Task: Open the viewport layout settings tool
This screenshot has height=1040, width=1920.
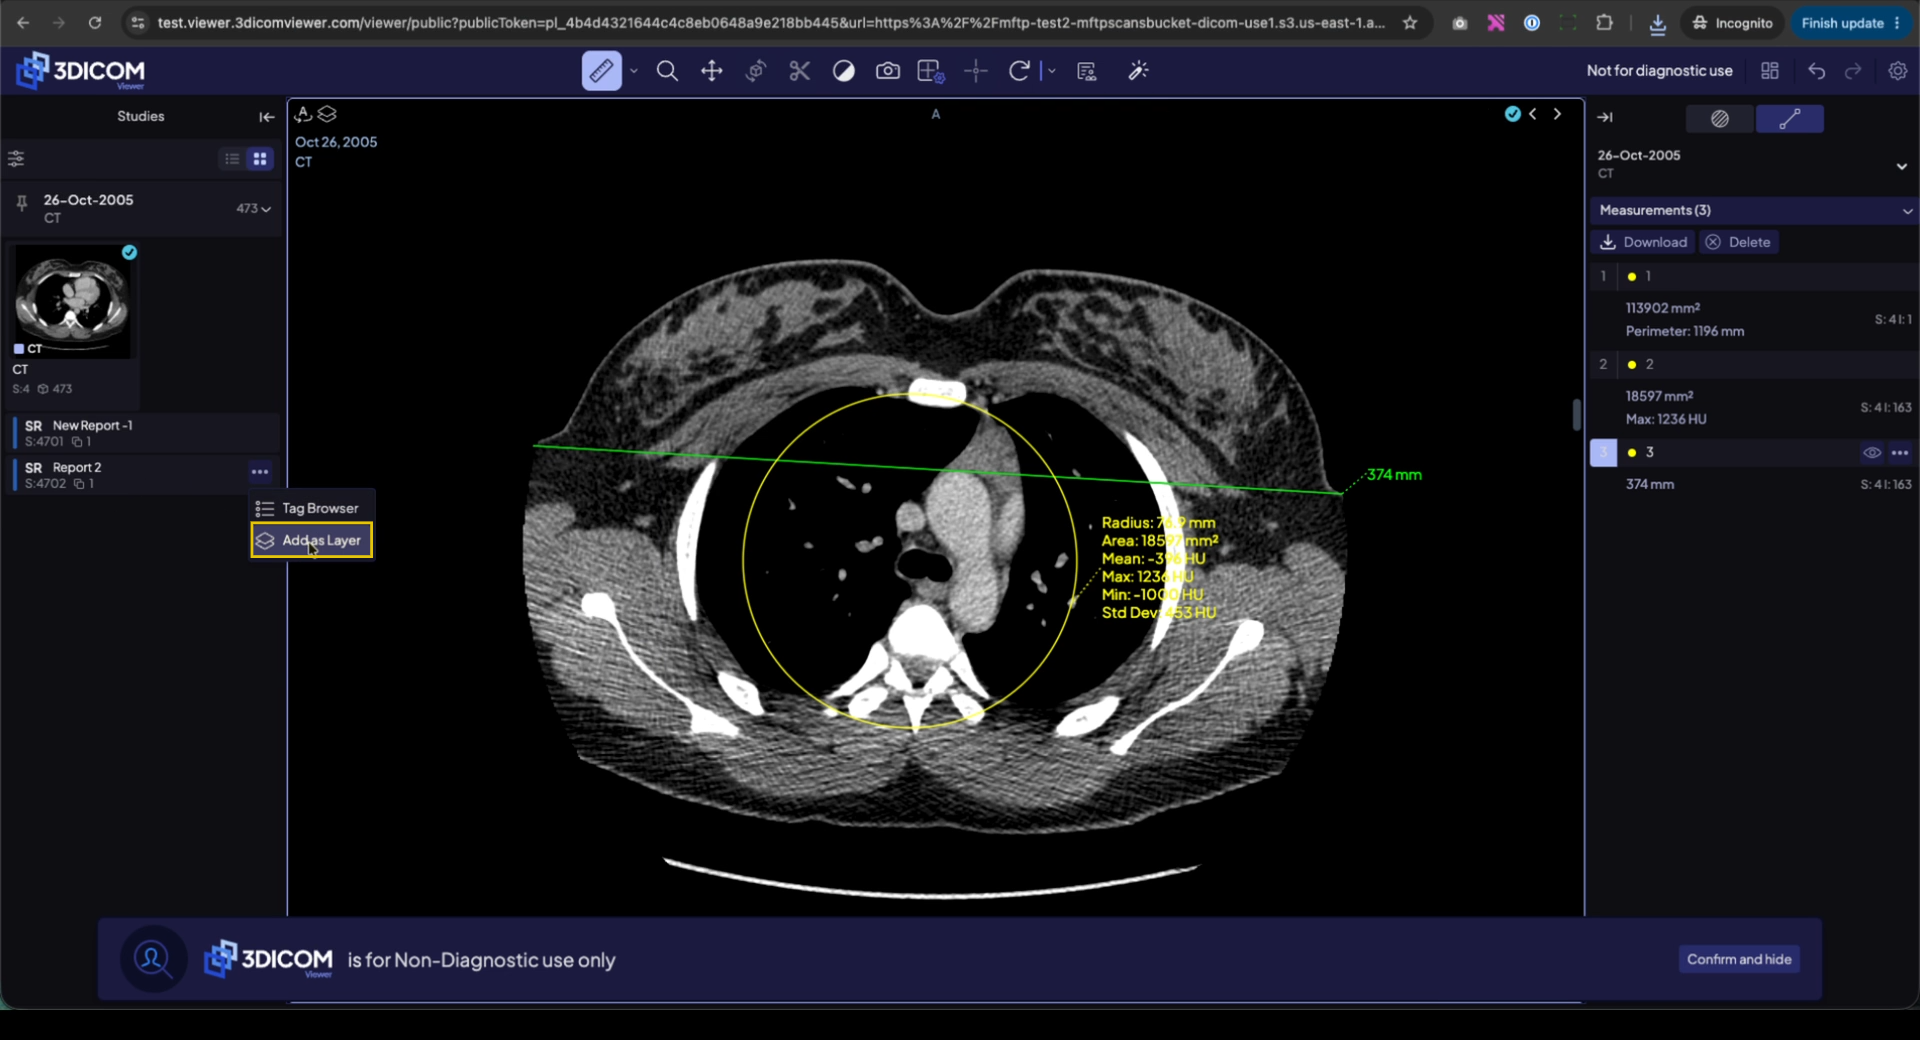Action: tap(931, 71)
